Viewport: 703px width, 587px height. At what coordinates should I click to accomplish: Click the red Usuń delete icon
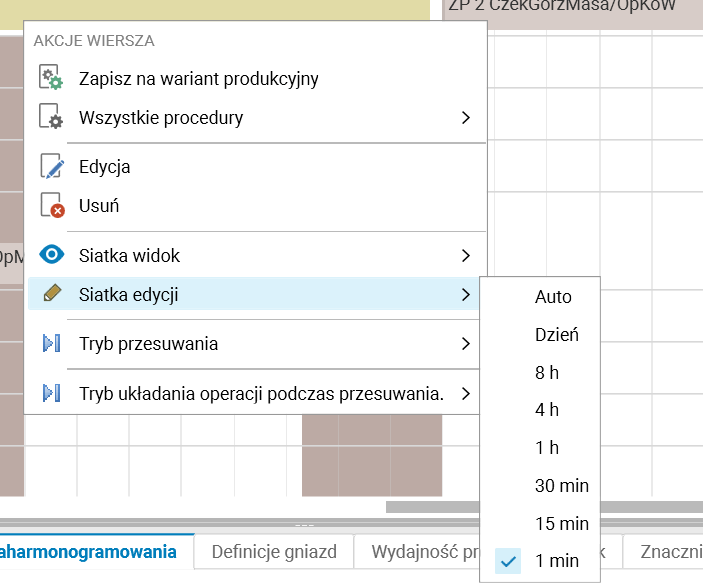pos(51,206)
